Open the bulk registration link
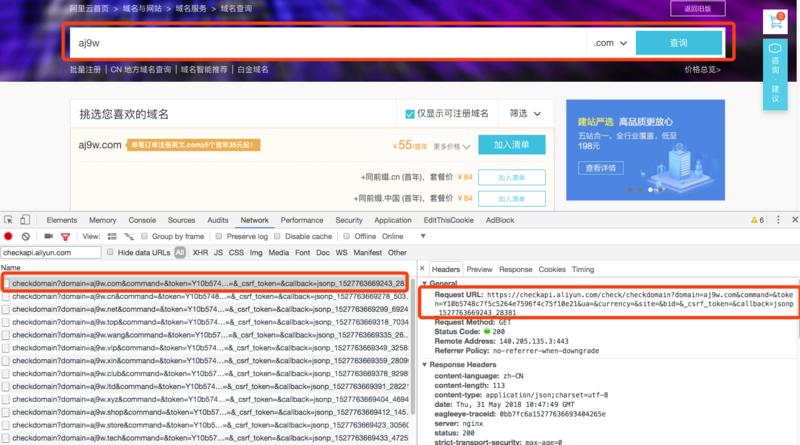The image size is (800, 445). click(85, 69)
